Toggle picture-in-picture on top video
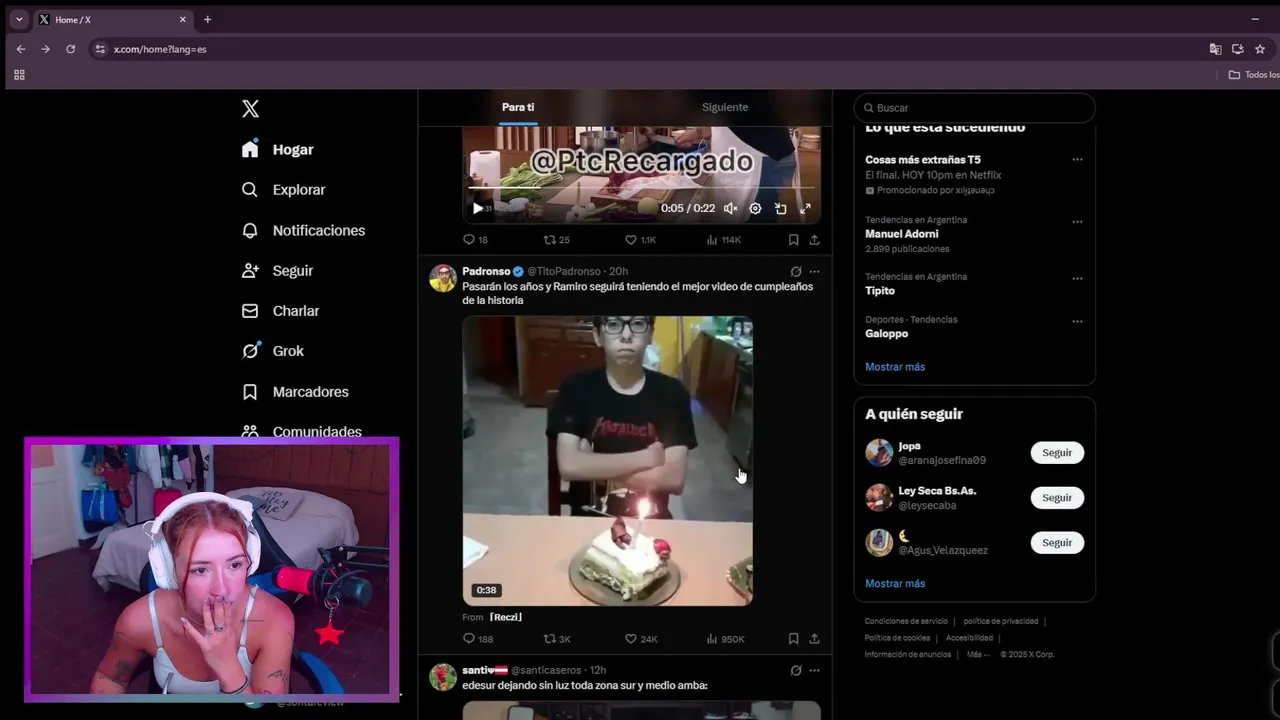 click(x=780, y=208)
